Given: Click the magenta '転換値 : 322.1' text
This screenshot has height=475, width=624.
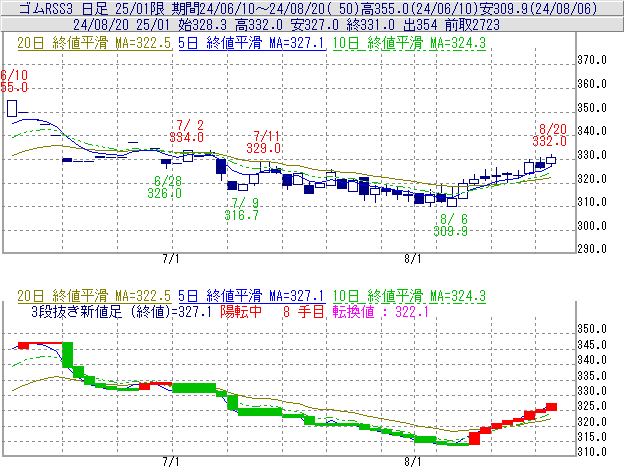Looking at the screenshot, I should point(380,311).
